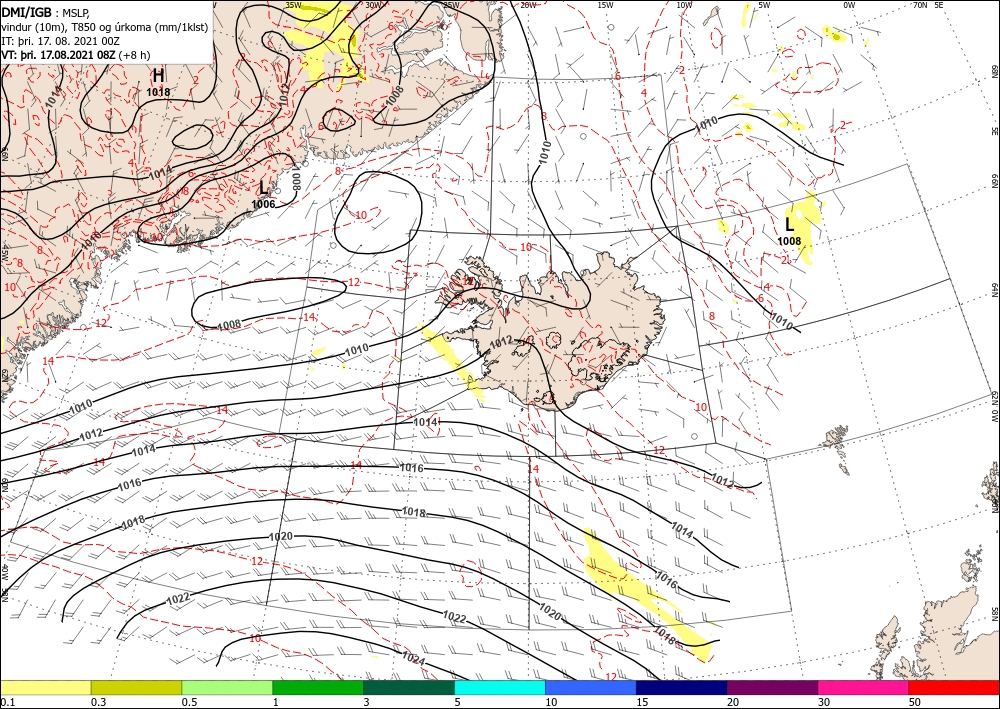Screen dimensions: 1000x709
Task: Click the yellow 0.1–0.3 mm legend swatch
Action: [45, 687]
